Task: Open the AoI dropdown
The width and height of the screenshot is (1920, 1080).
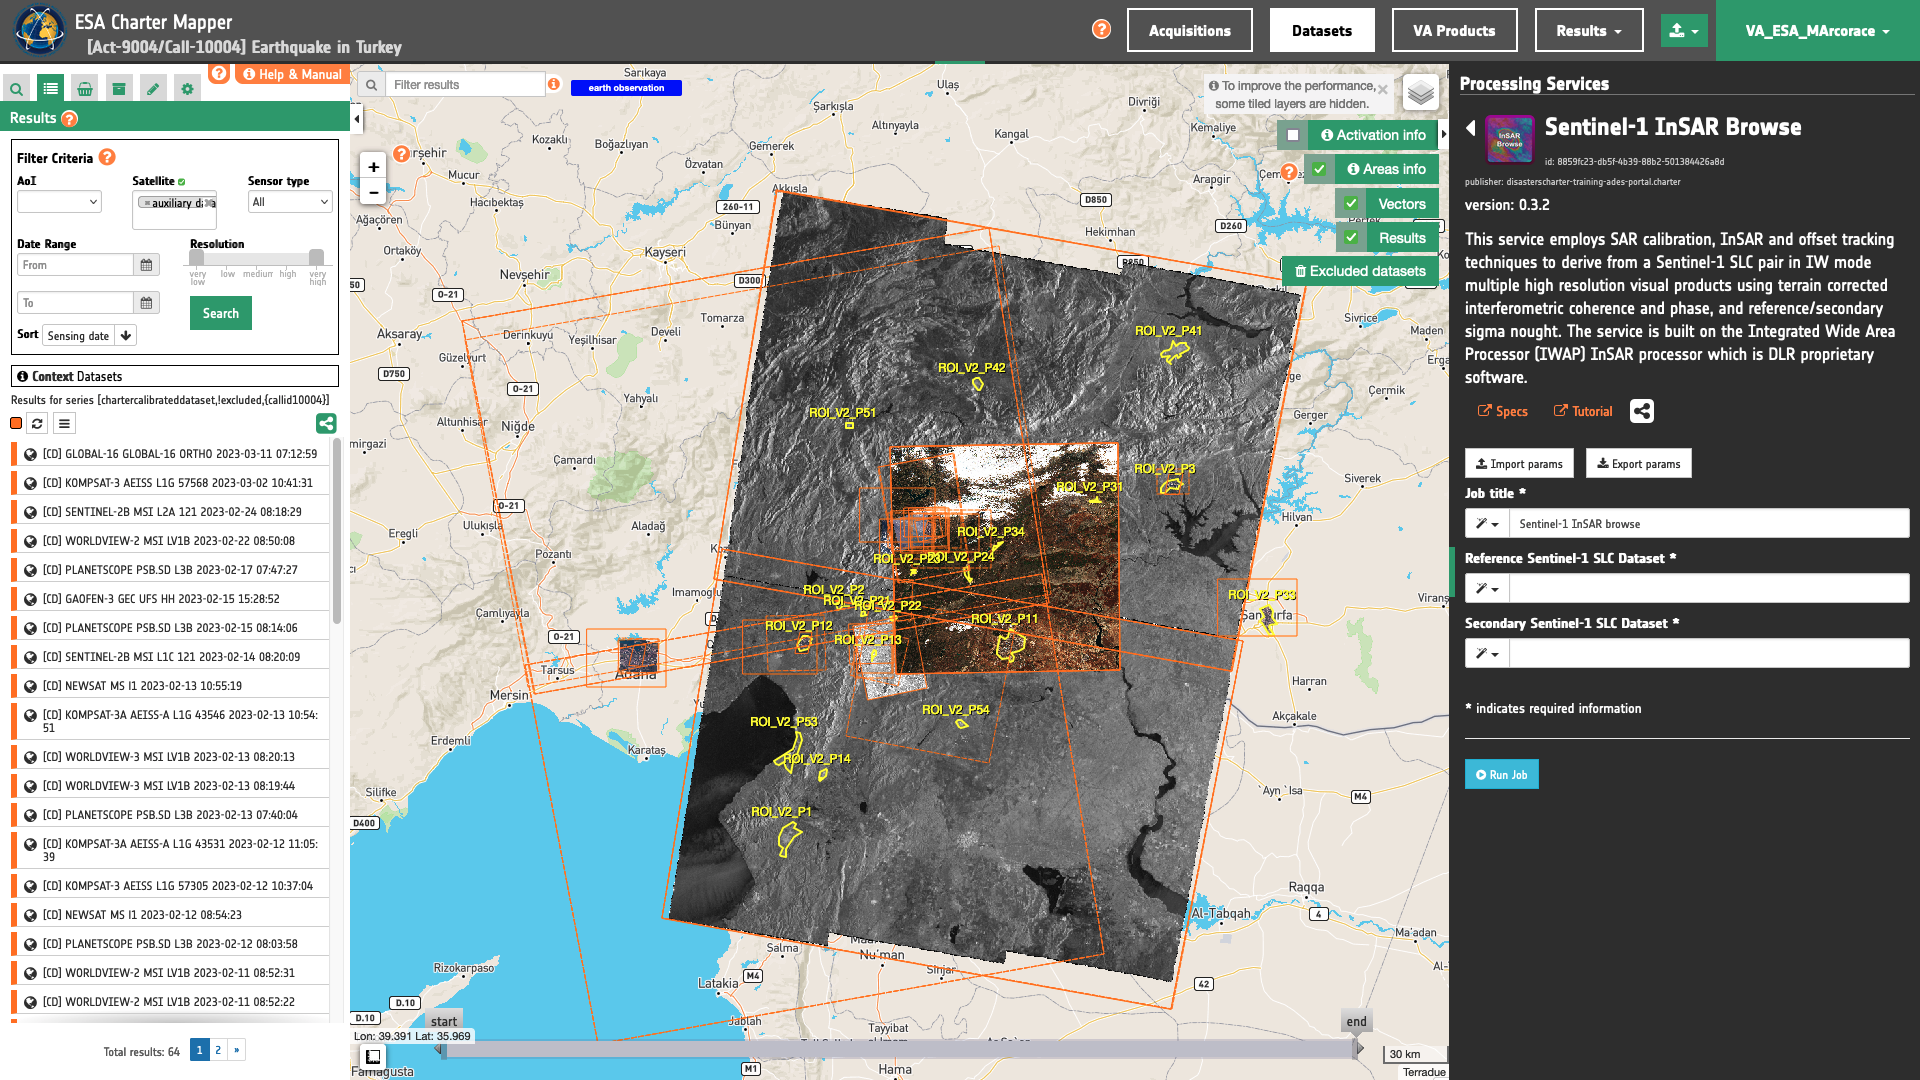Action: click(59, 202)
